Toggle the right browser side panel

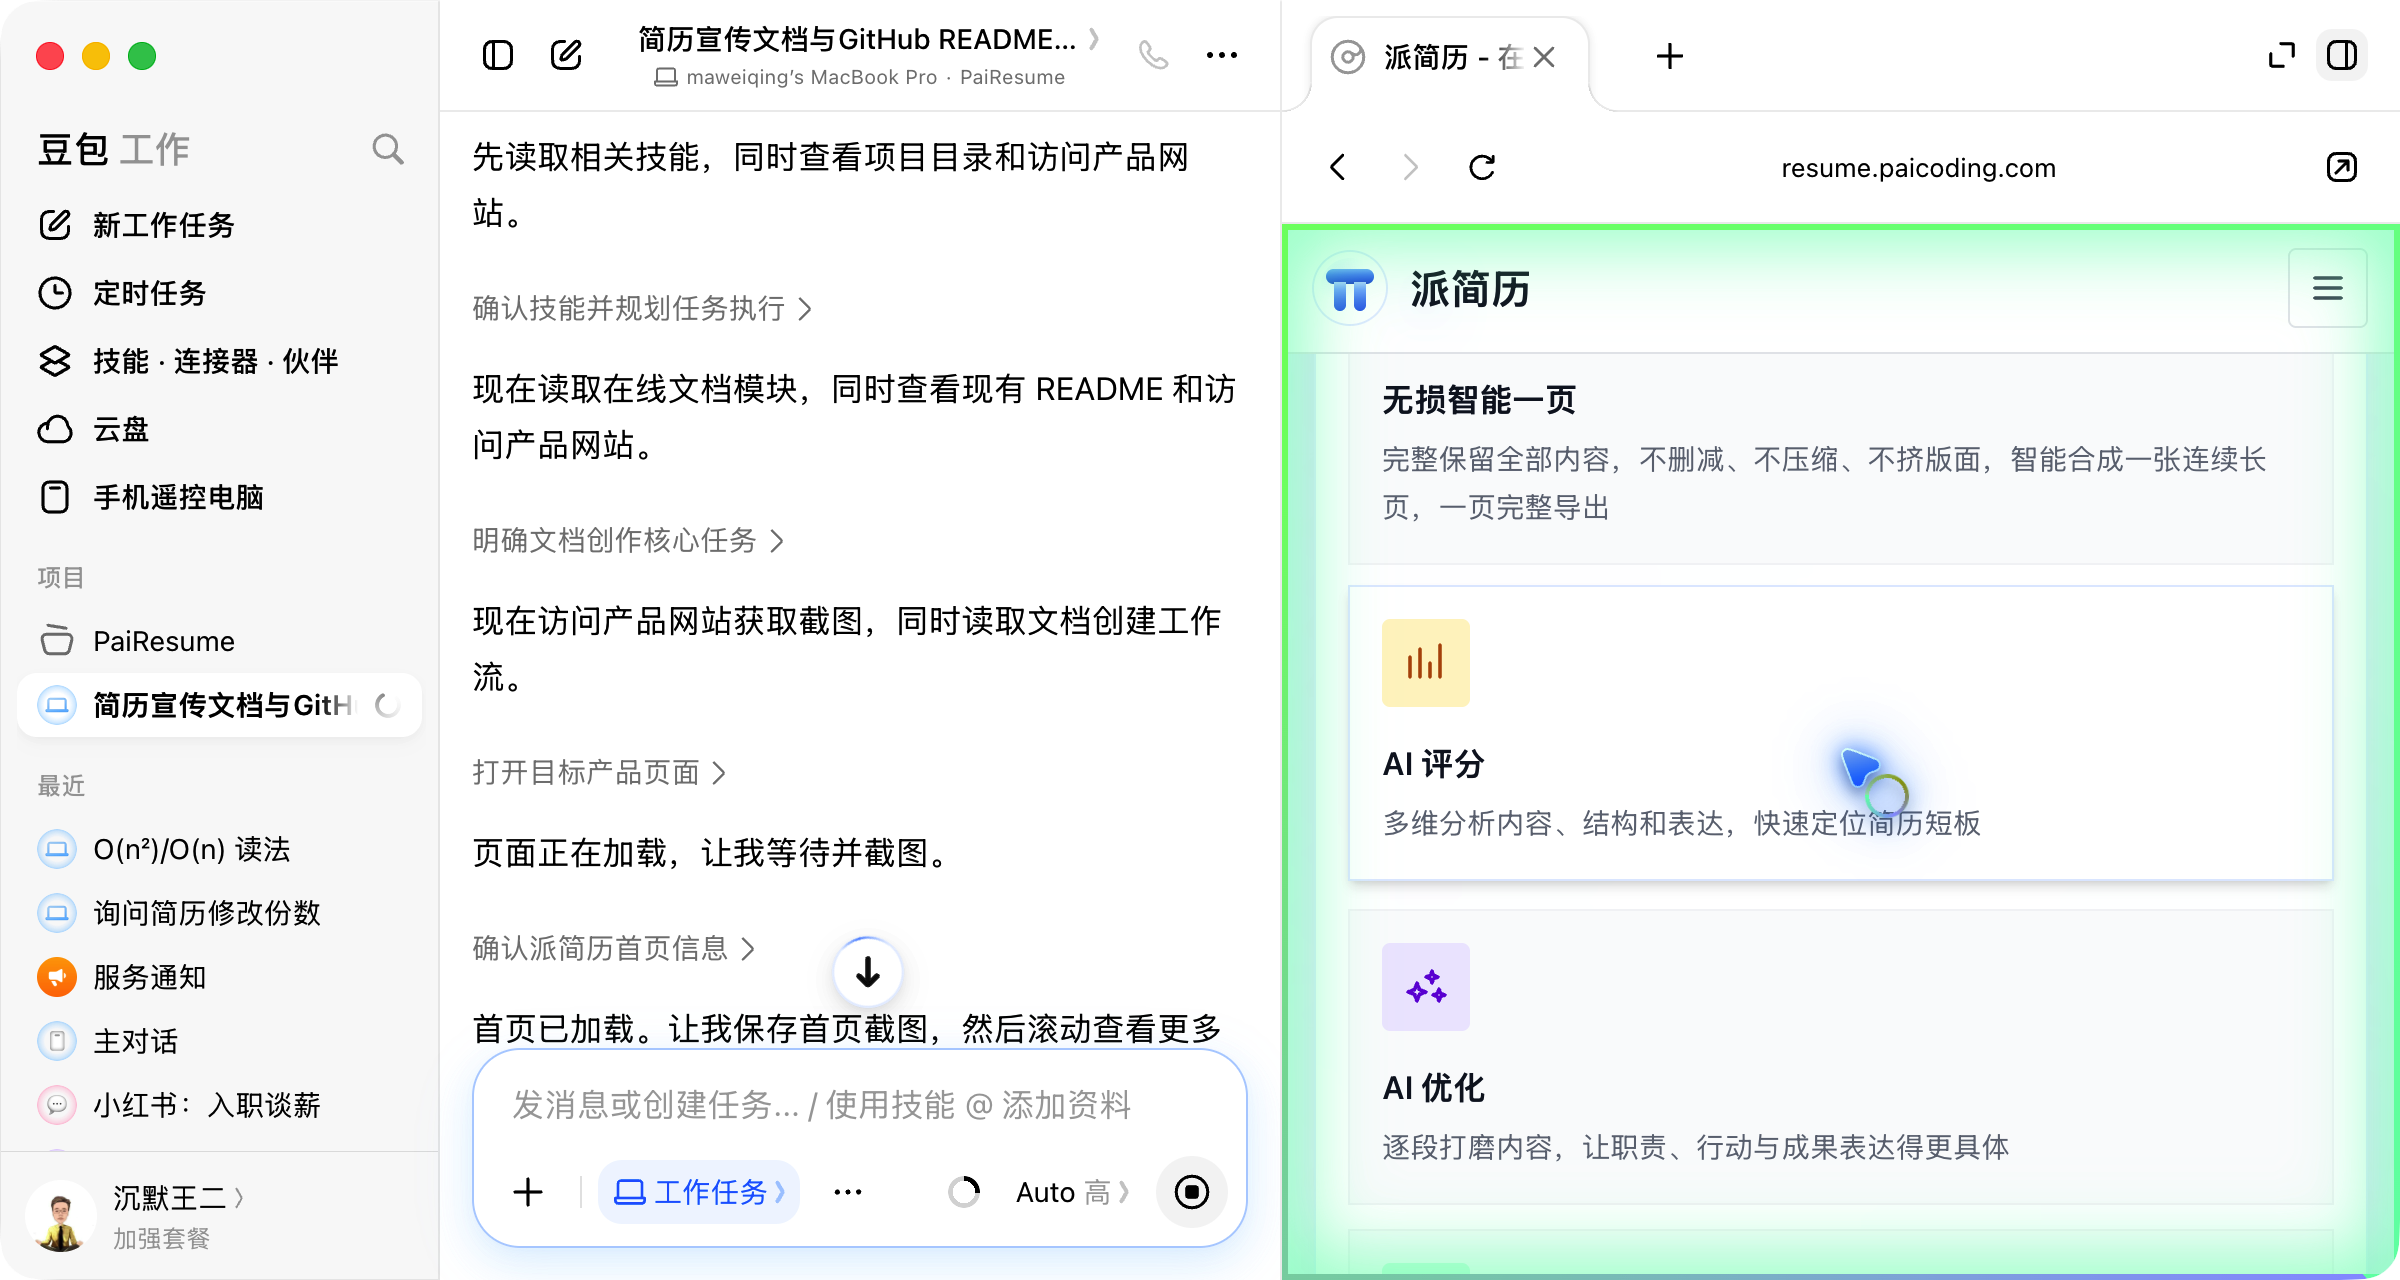[x=2342, y=56]
